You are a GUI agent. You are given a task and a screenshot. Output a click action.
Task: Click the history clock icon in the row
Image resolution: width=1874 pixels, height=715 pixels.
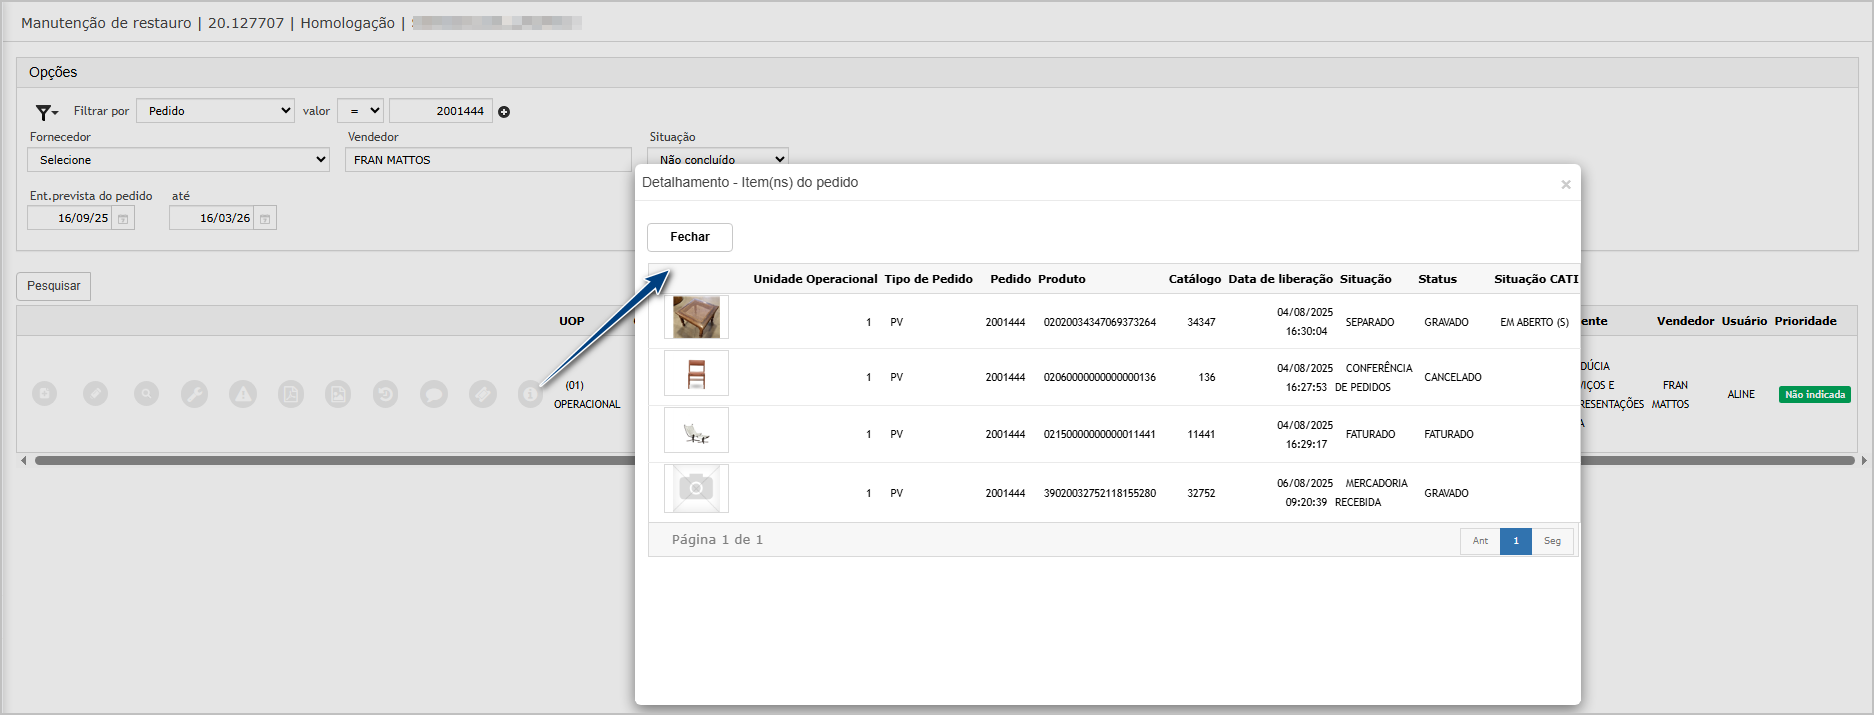click(386, 394)
